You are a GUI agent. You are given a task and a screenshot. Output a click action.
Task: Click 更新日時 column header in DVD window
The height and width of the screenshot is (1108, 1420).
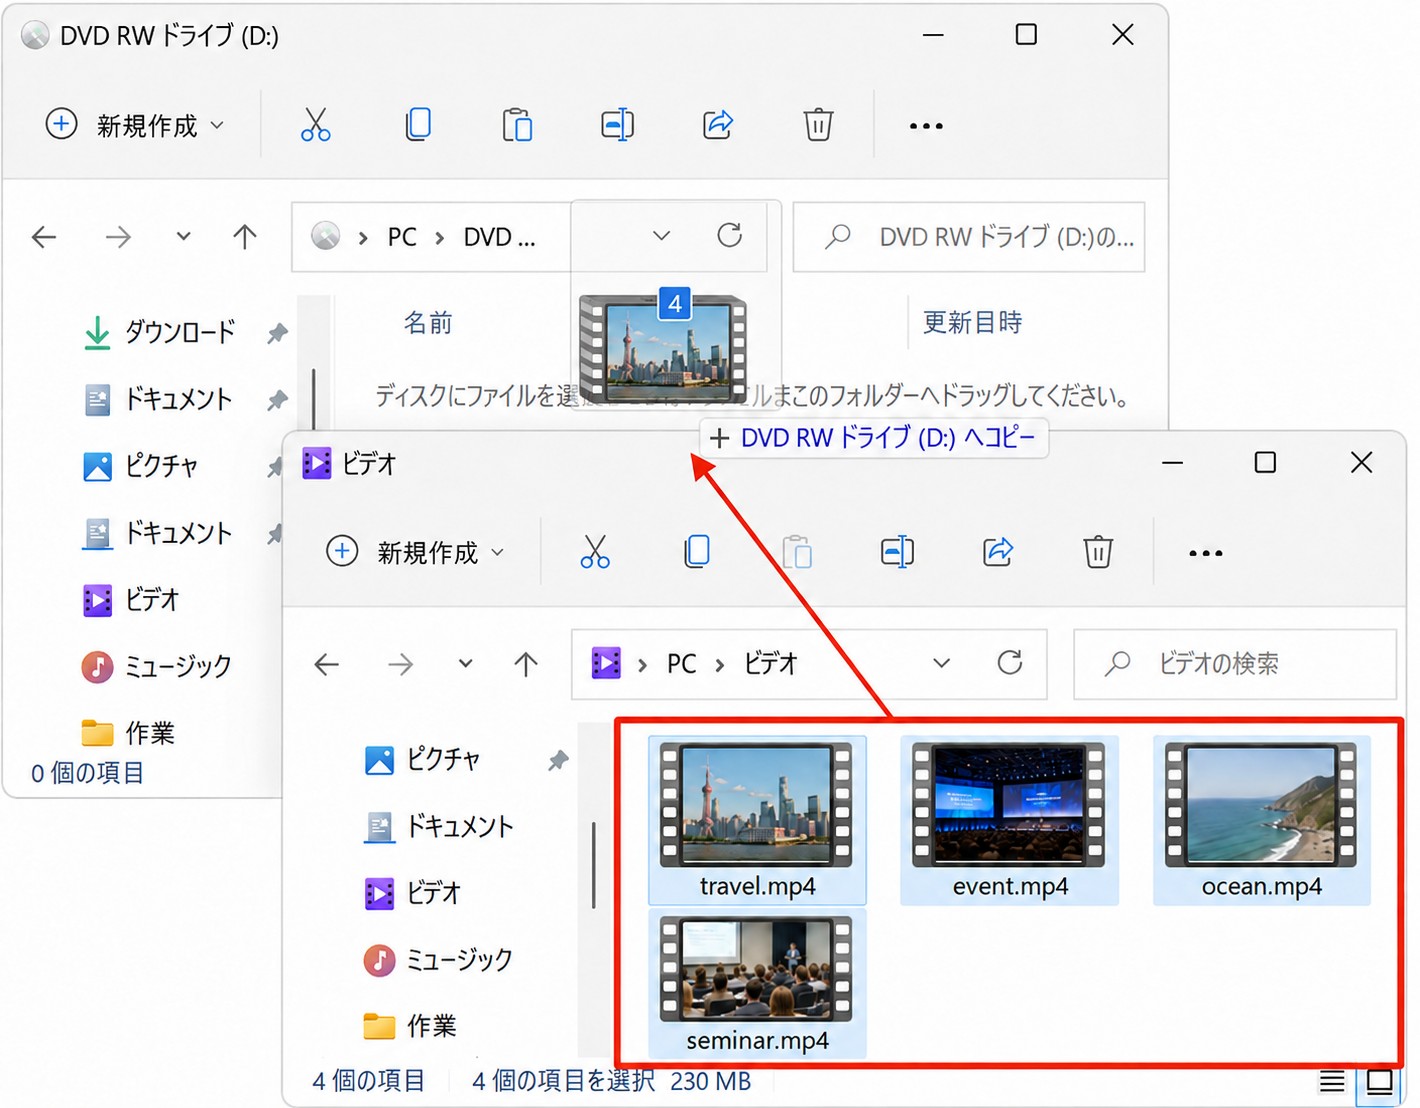(972, 322)
